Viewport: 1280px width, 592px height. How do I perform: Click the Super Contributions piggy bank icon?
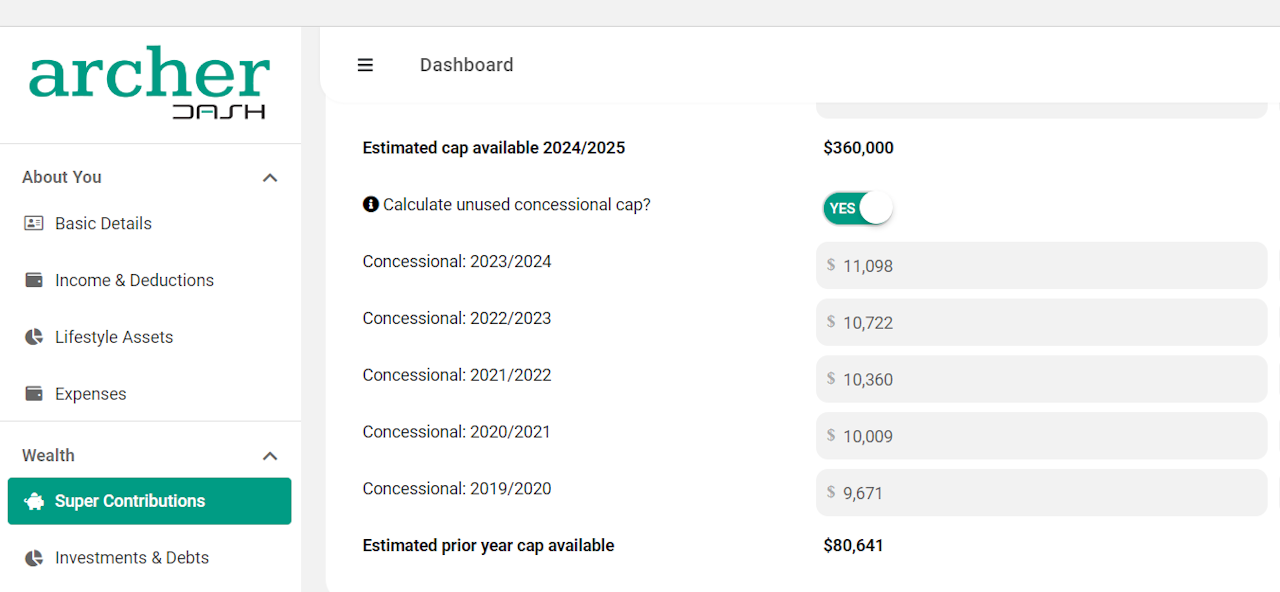[34, 501]
